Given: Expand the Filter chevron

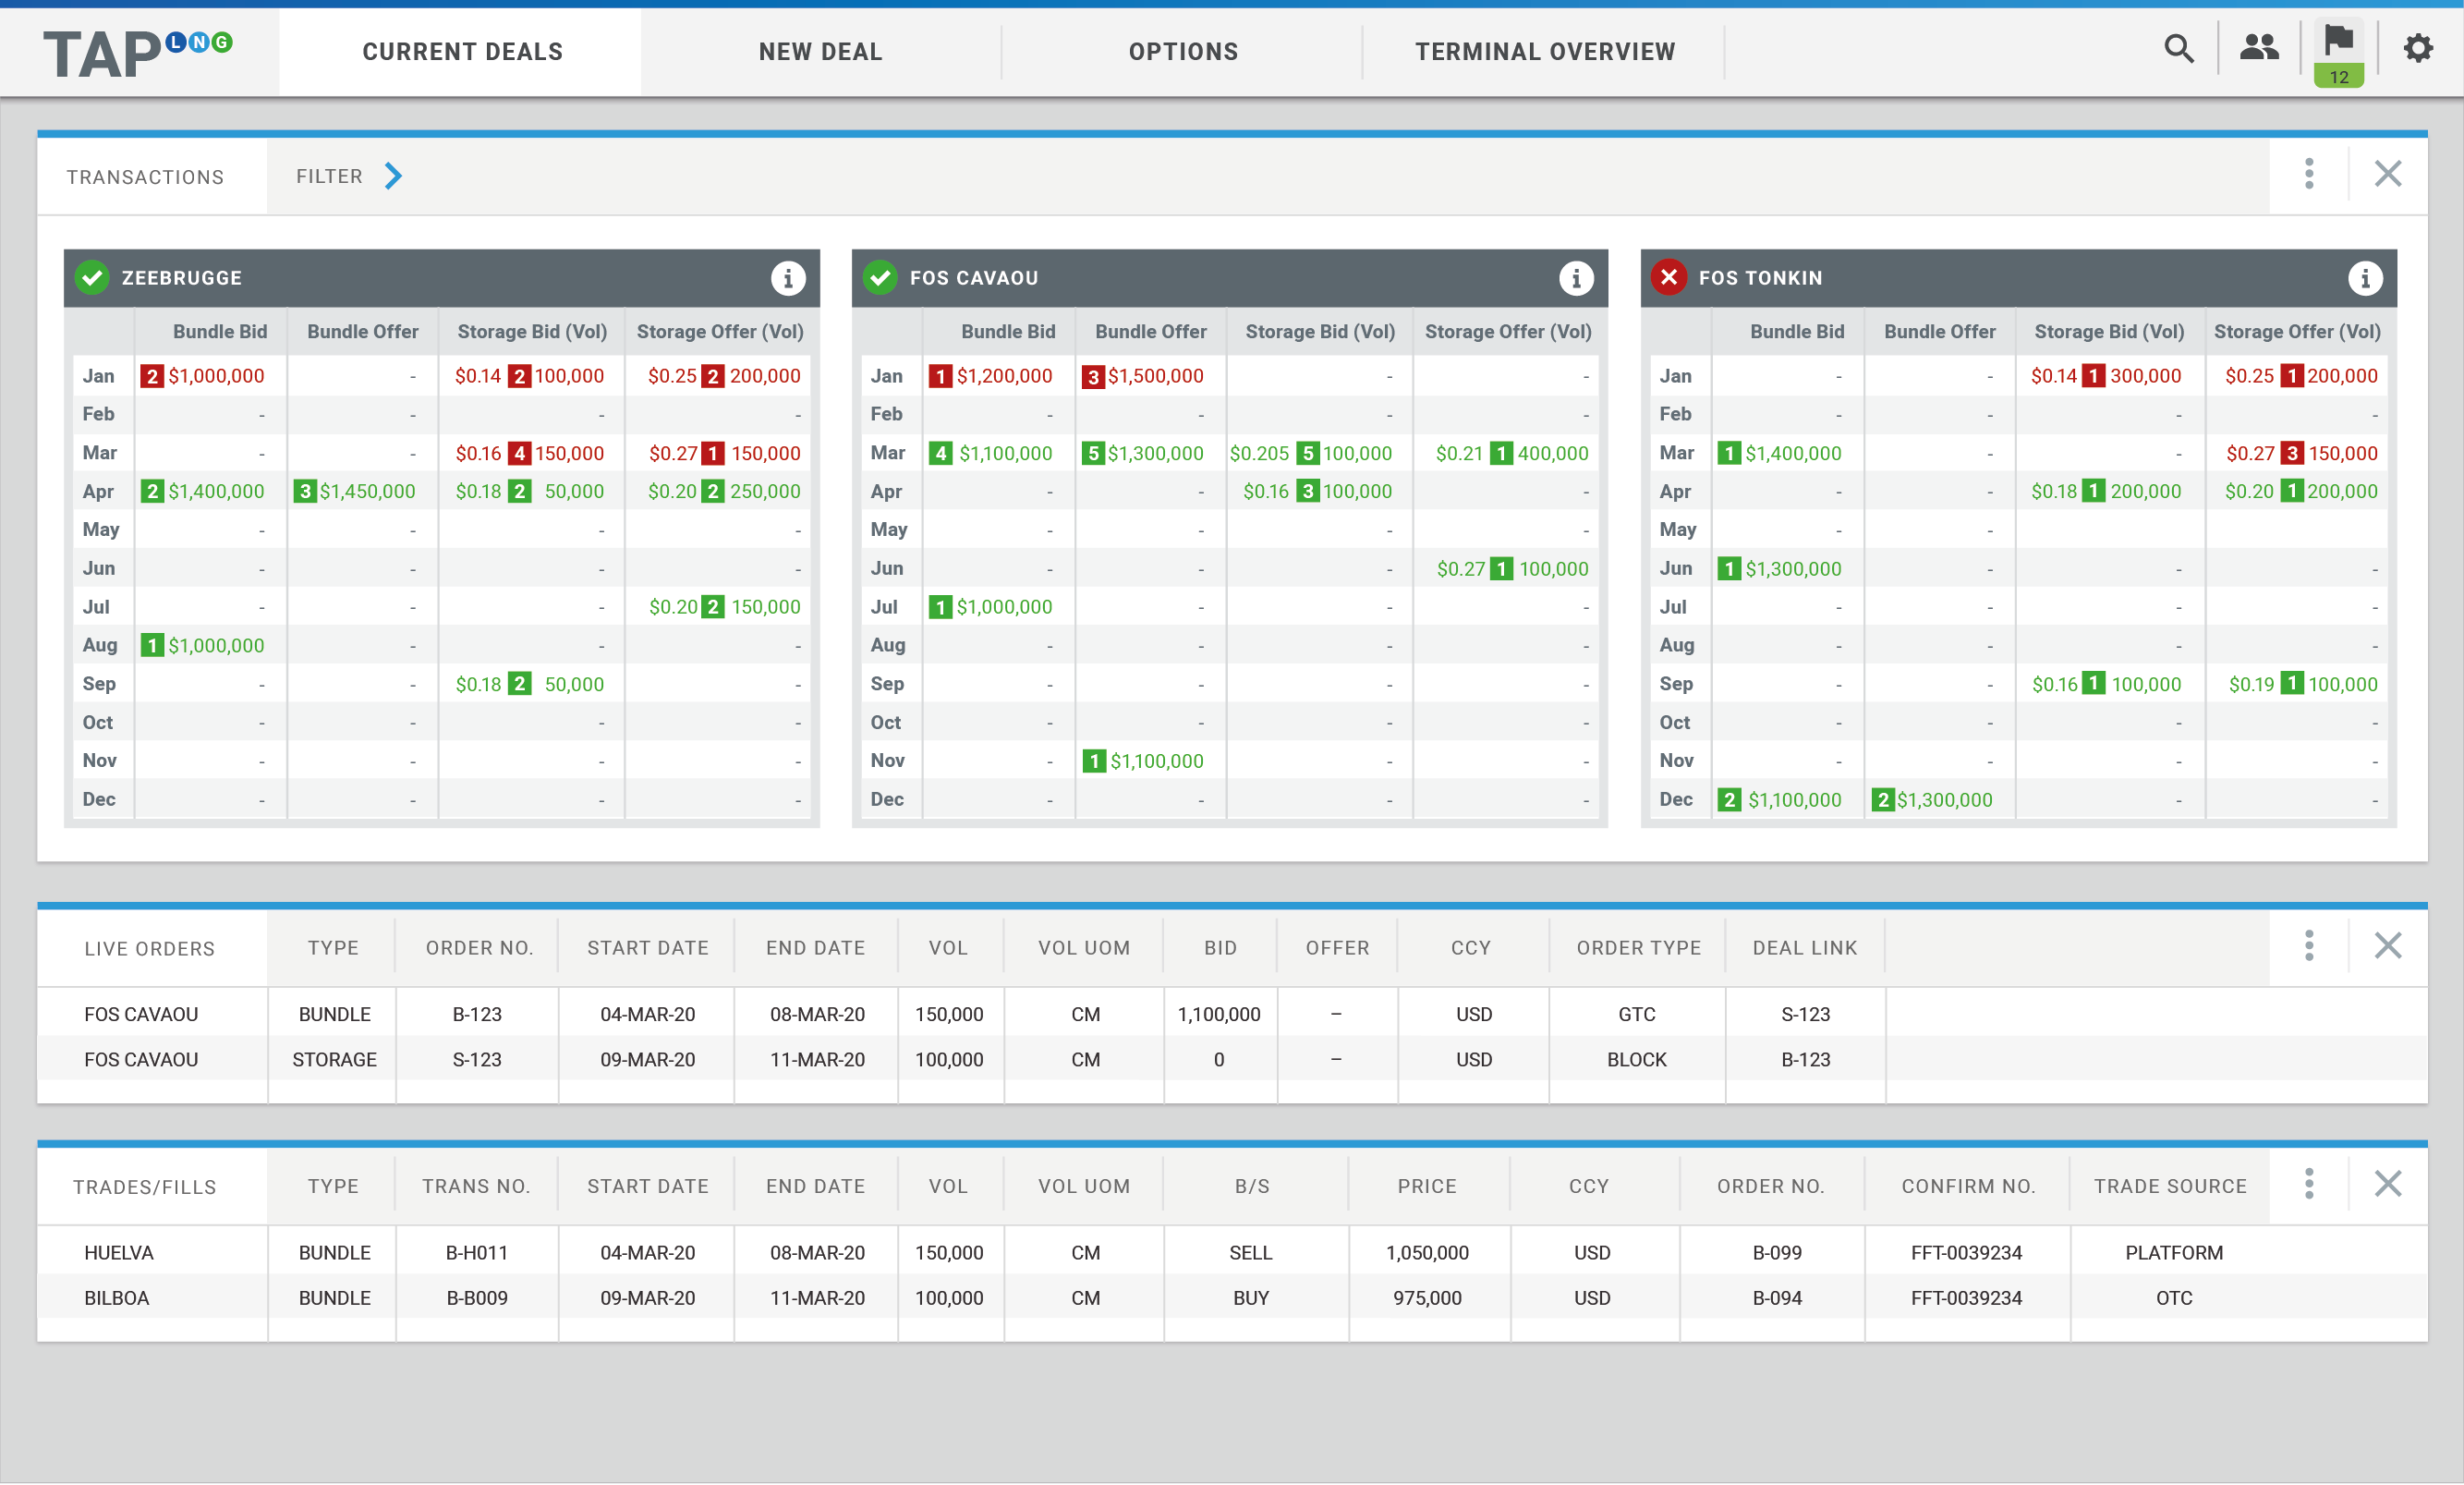Looking at the screenshot, I should click(393, 176).
